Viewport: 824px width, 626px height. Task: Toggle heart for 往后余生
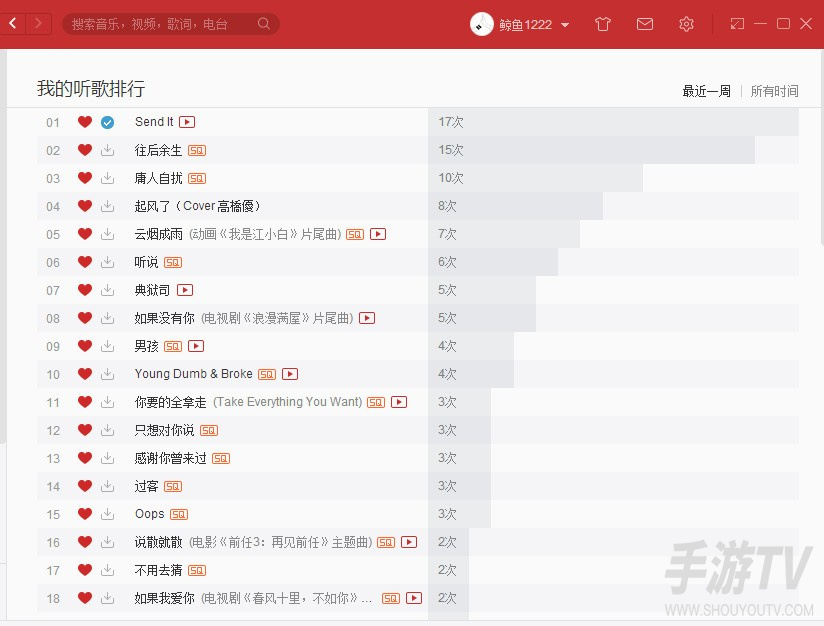point(85,150)
